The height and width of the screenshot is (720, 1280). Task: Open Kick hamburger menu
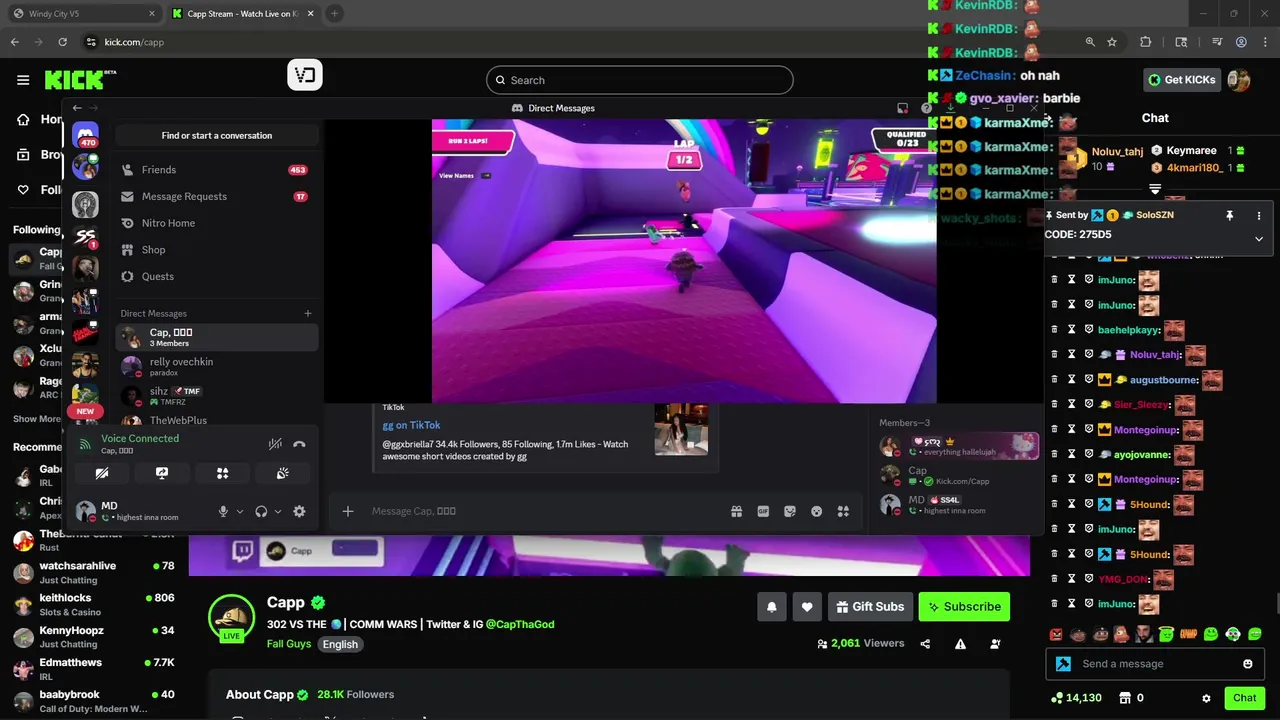click(x=23, y=80)
